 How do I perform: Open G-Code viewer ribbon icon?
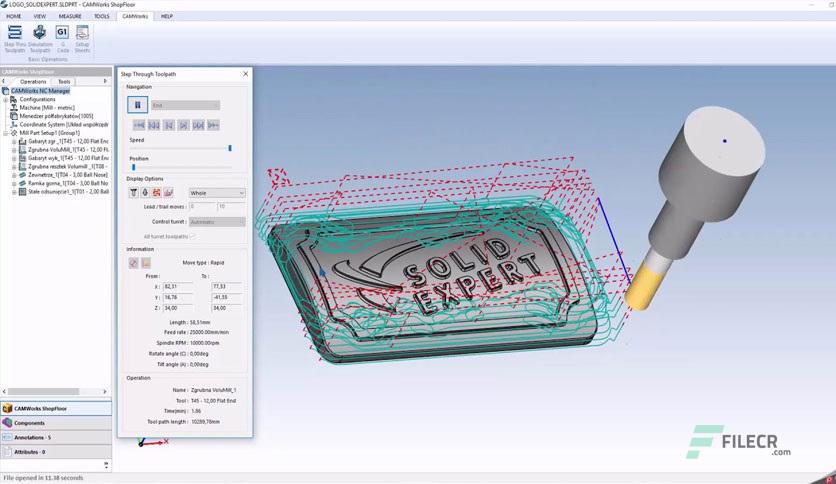(62, 38)
